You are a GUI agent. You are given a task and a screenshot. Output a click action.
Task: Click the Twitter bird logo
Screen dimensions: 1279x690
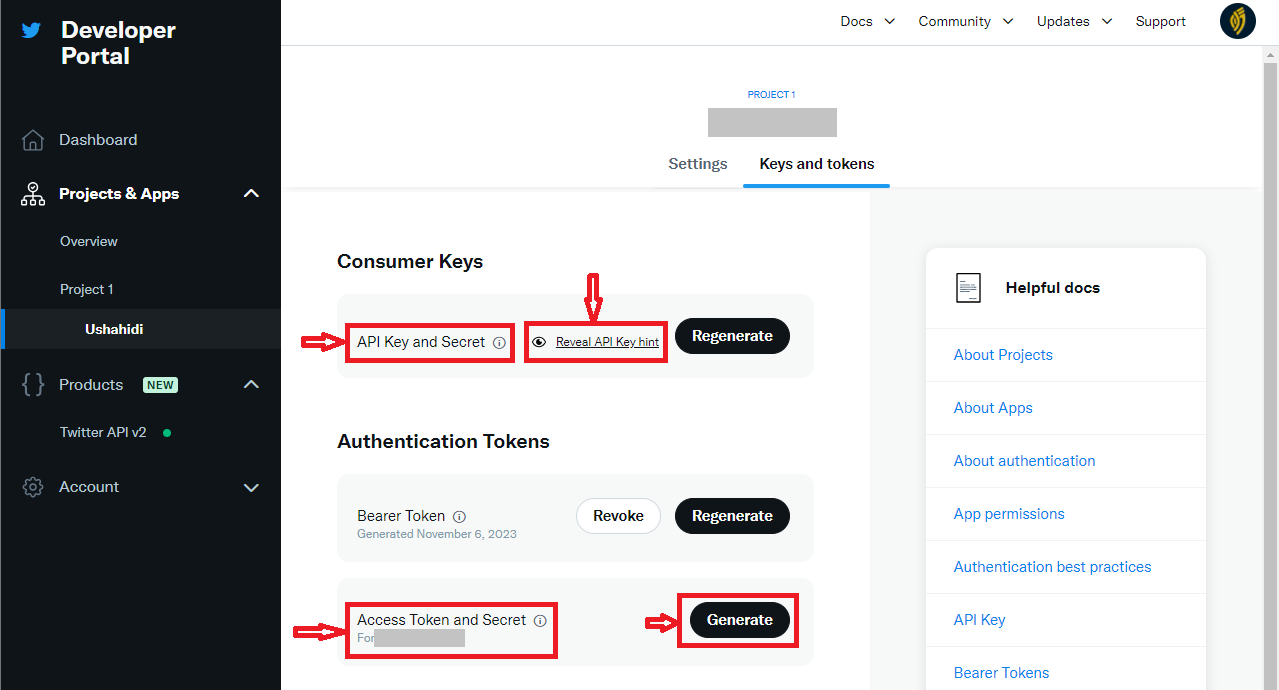pos(31,30)
